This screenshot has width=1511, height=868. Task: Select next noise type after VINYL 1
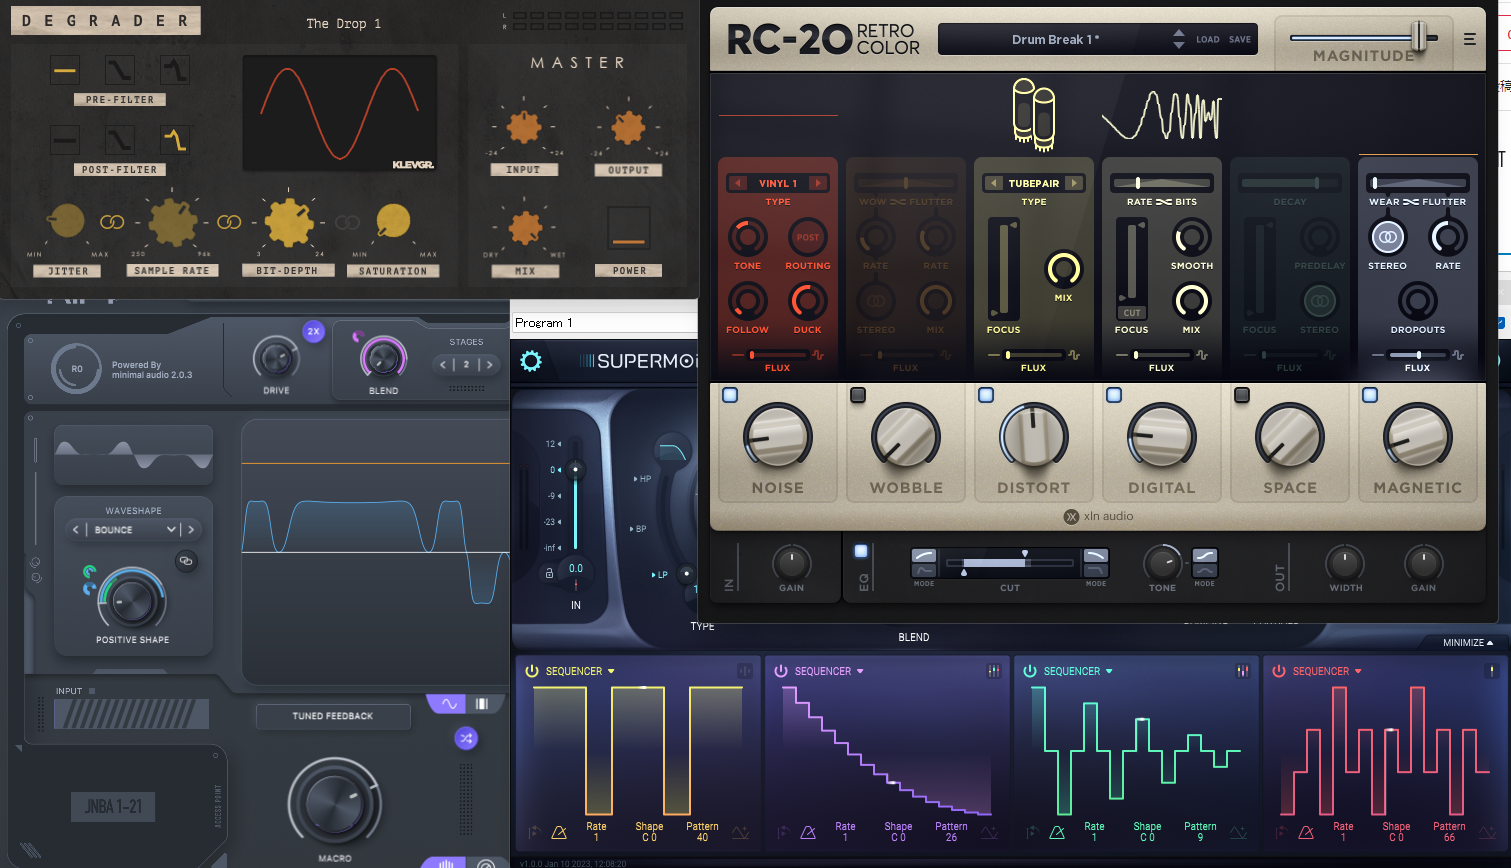818,183
